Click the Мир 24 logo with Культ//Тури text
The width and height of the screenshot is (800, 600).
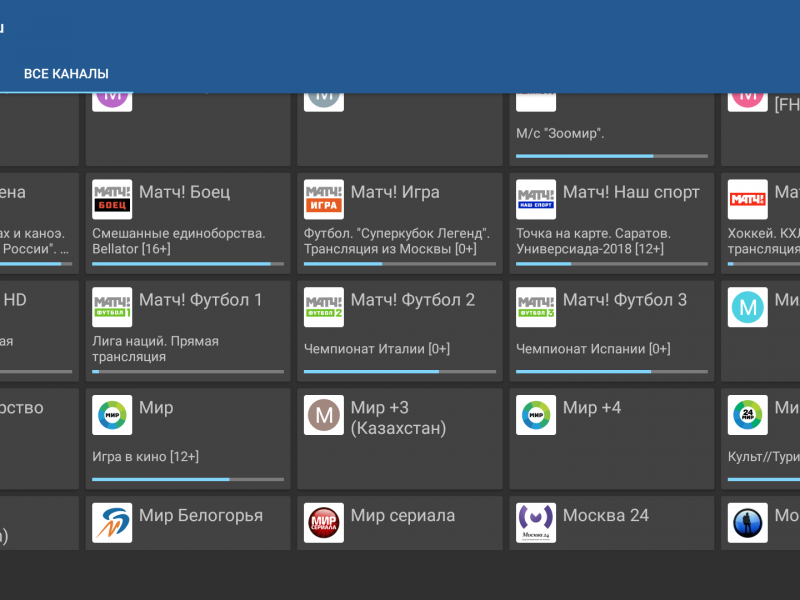[x=747, y=415]
